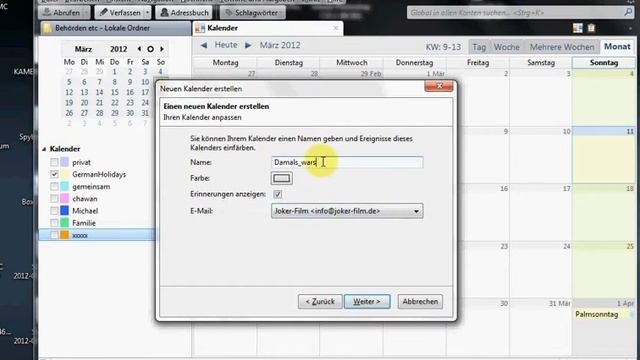Click the Samstag column header
This screenshot has height=360, width=640.
(x=541, y=62)
